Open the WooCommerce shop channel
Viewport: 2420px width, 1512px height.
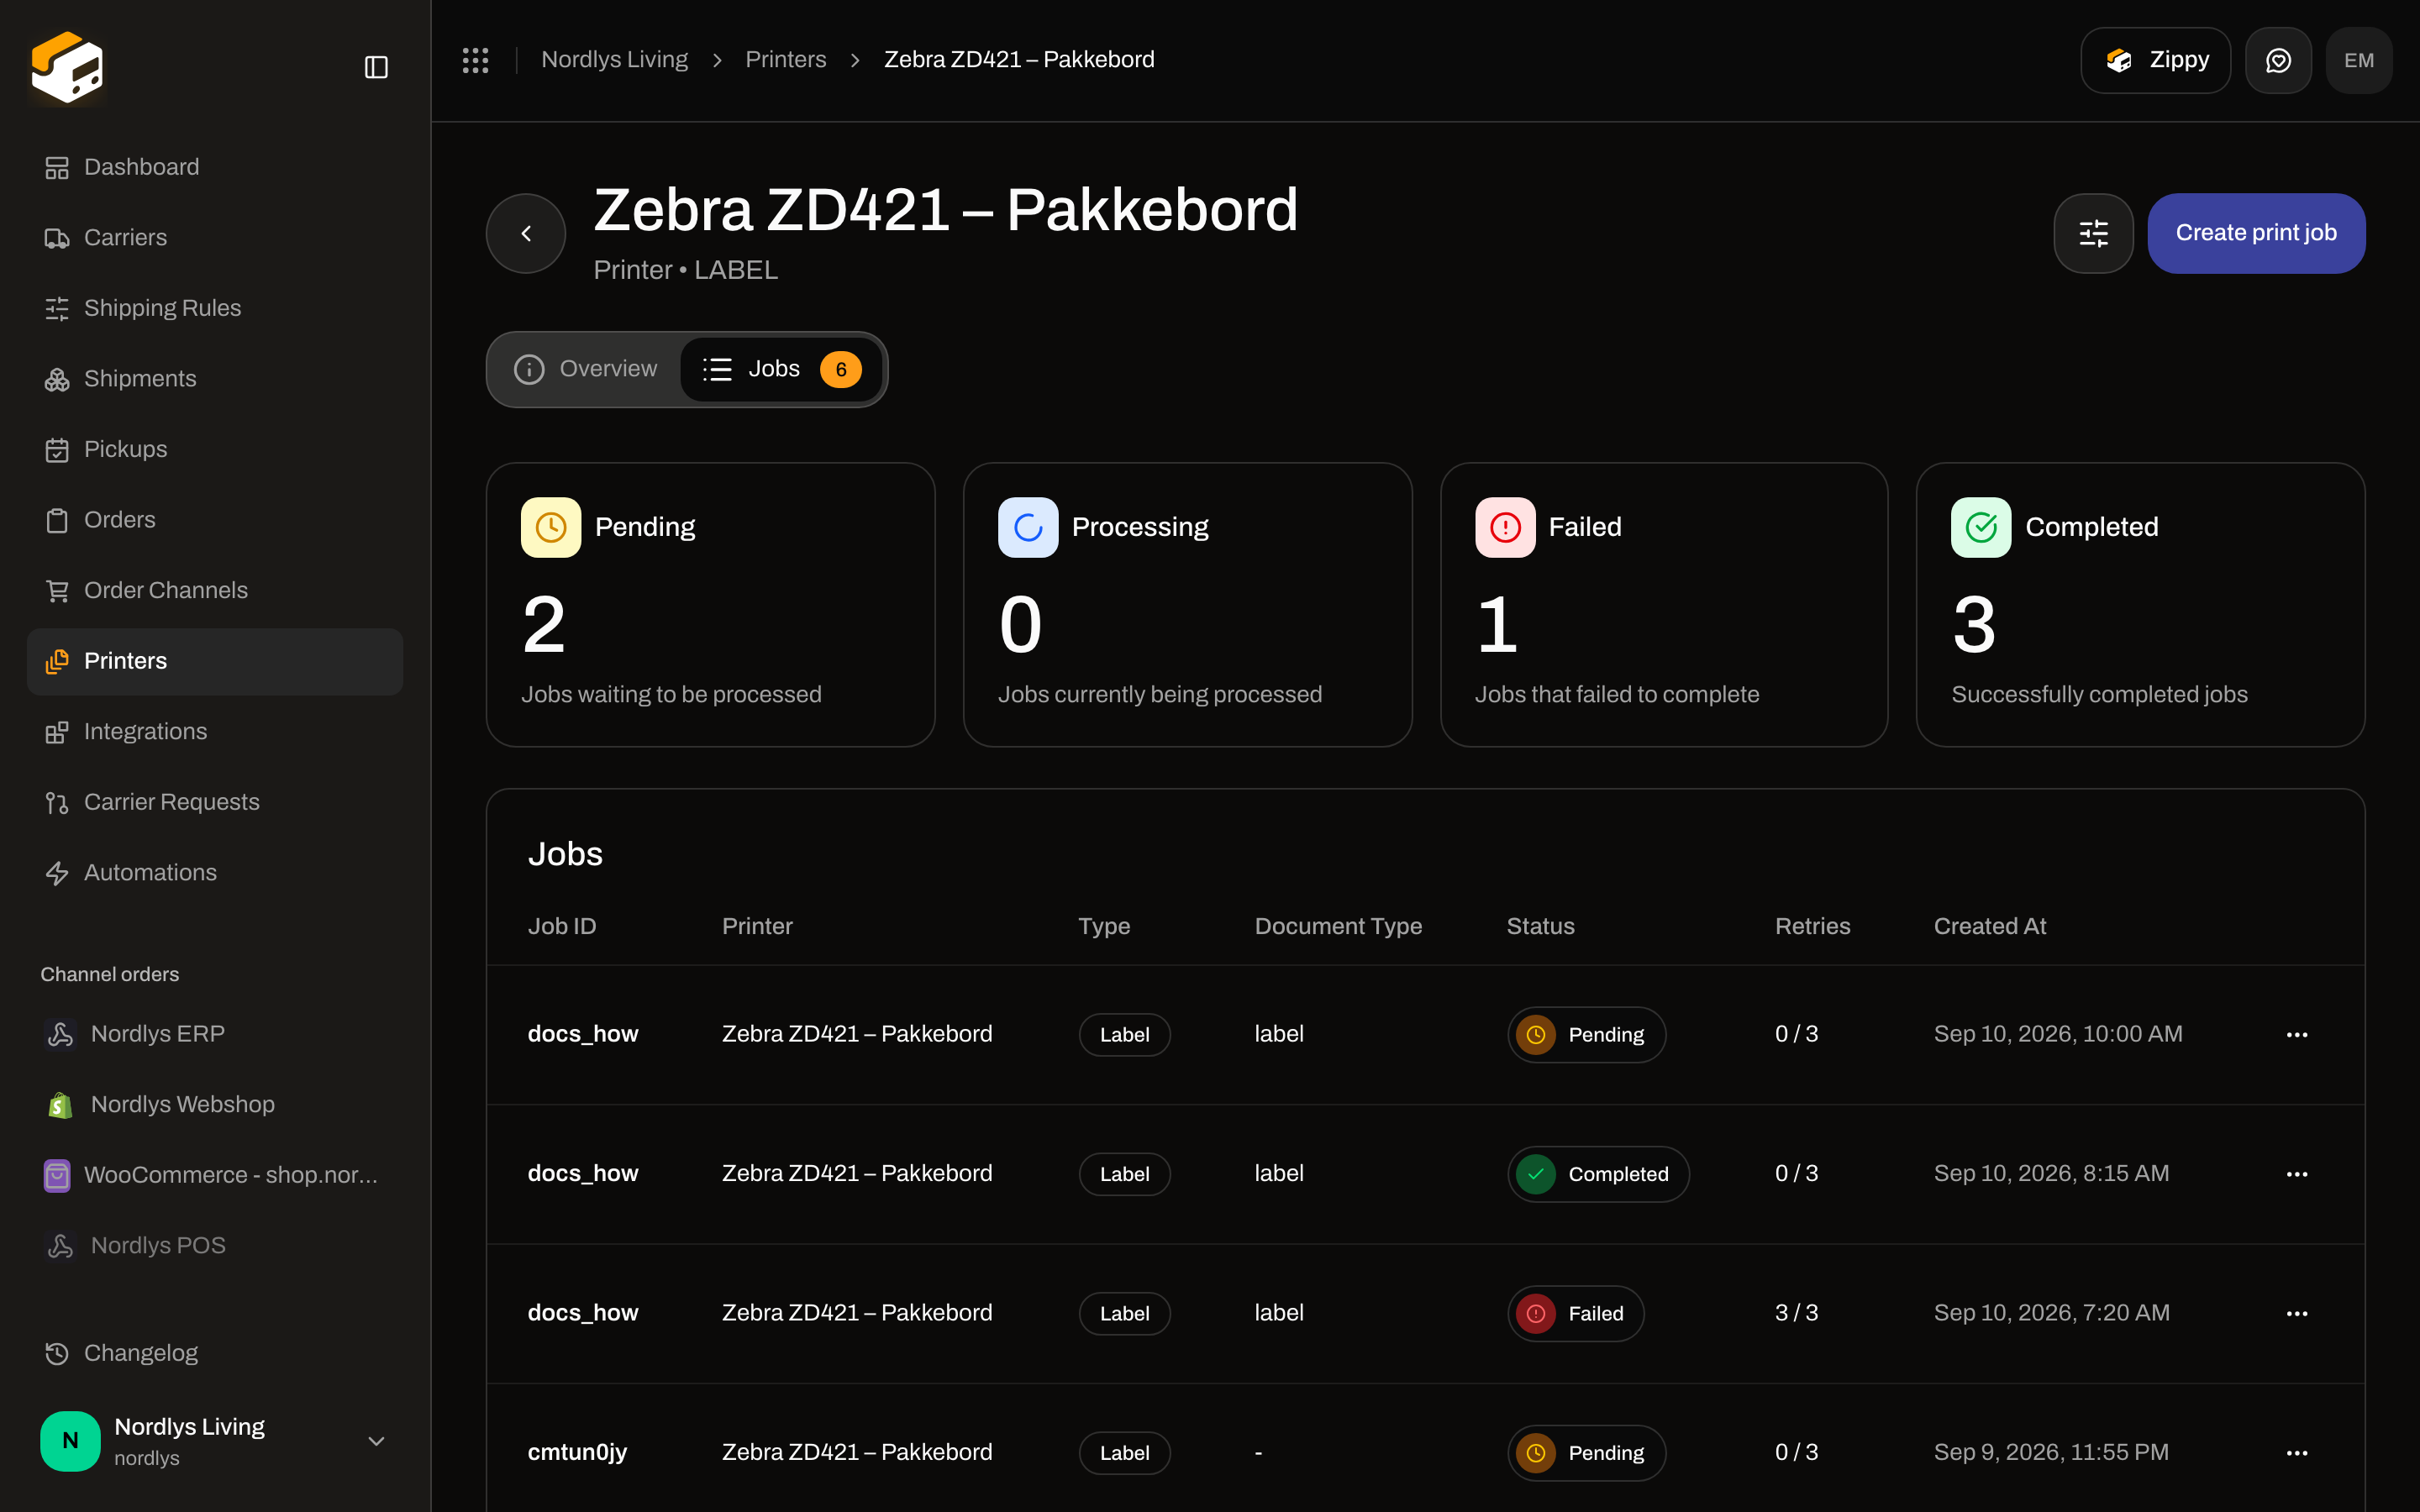(215, 1175)
